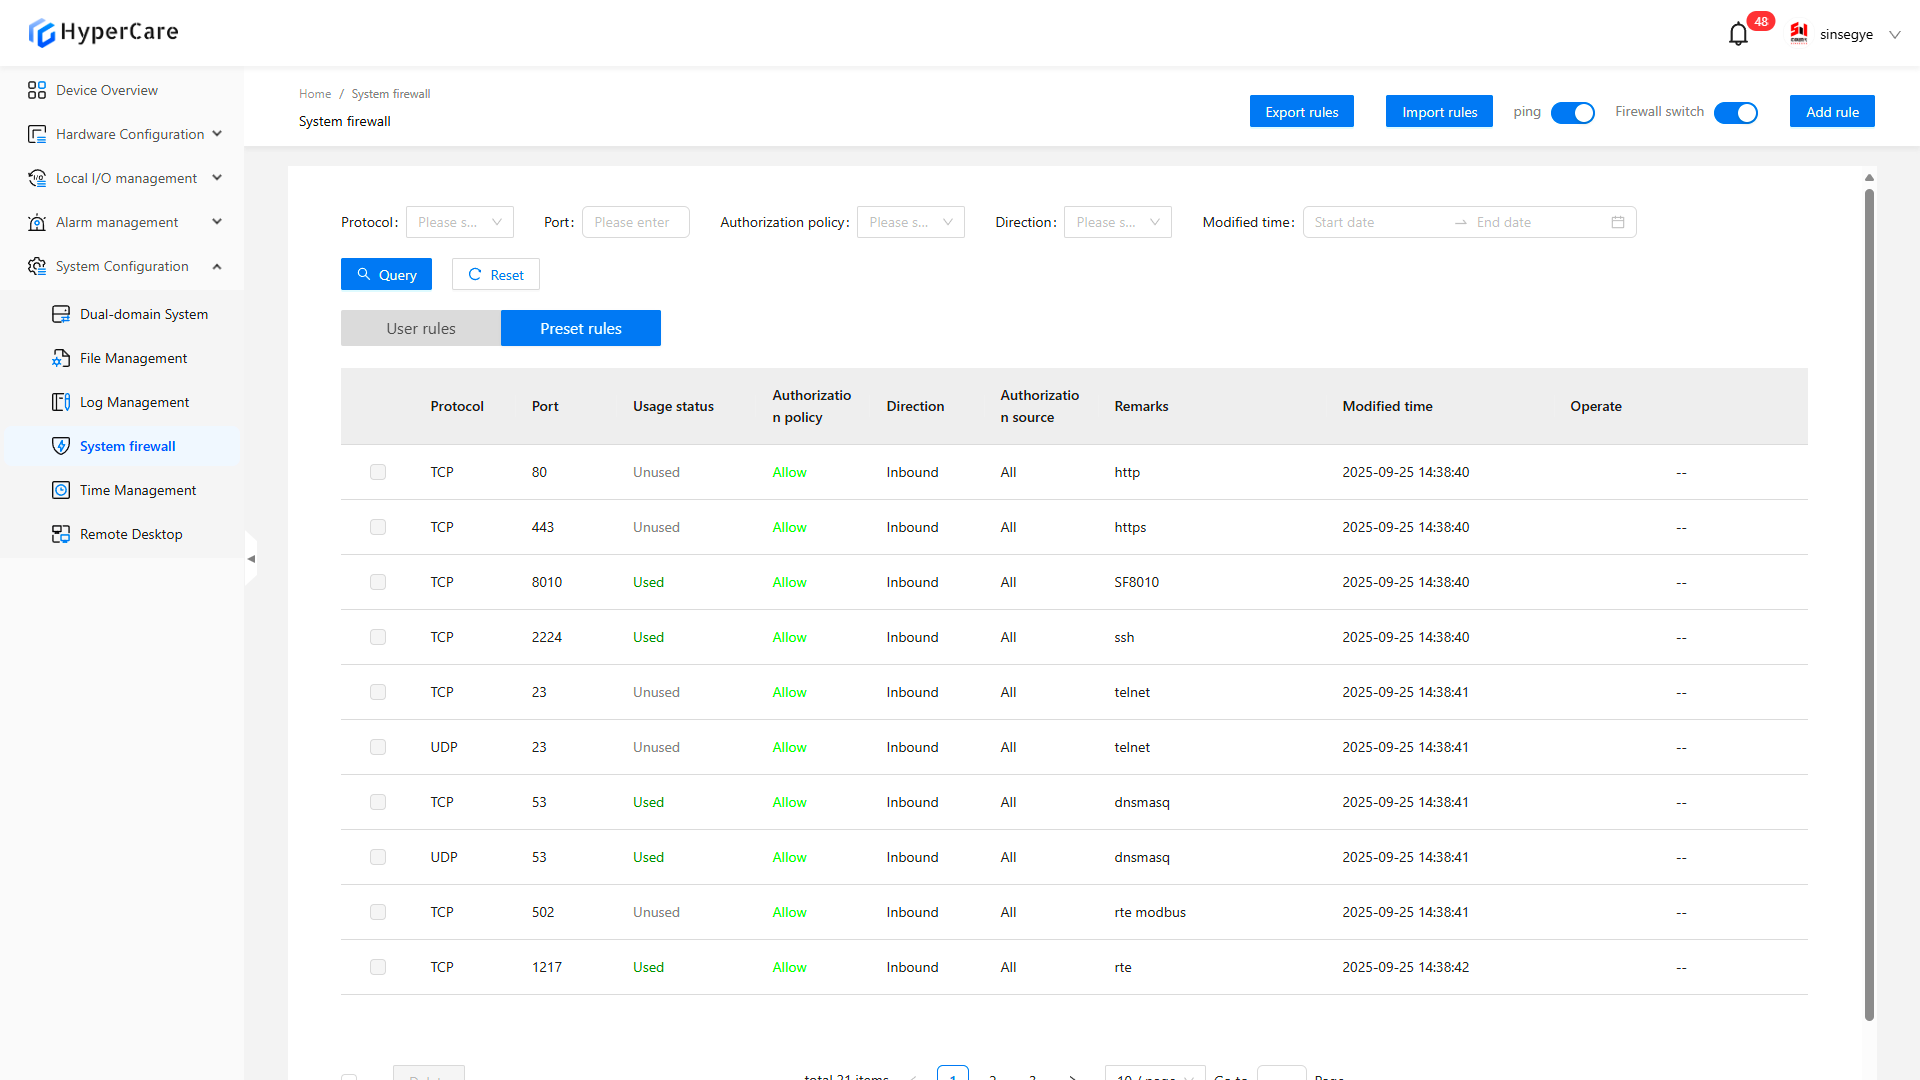This screenshot has height=1080, width=1920.
Task: Click the HyperCare logo
Action: pos(103,32)
